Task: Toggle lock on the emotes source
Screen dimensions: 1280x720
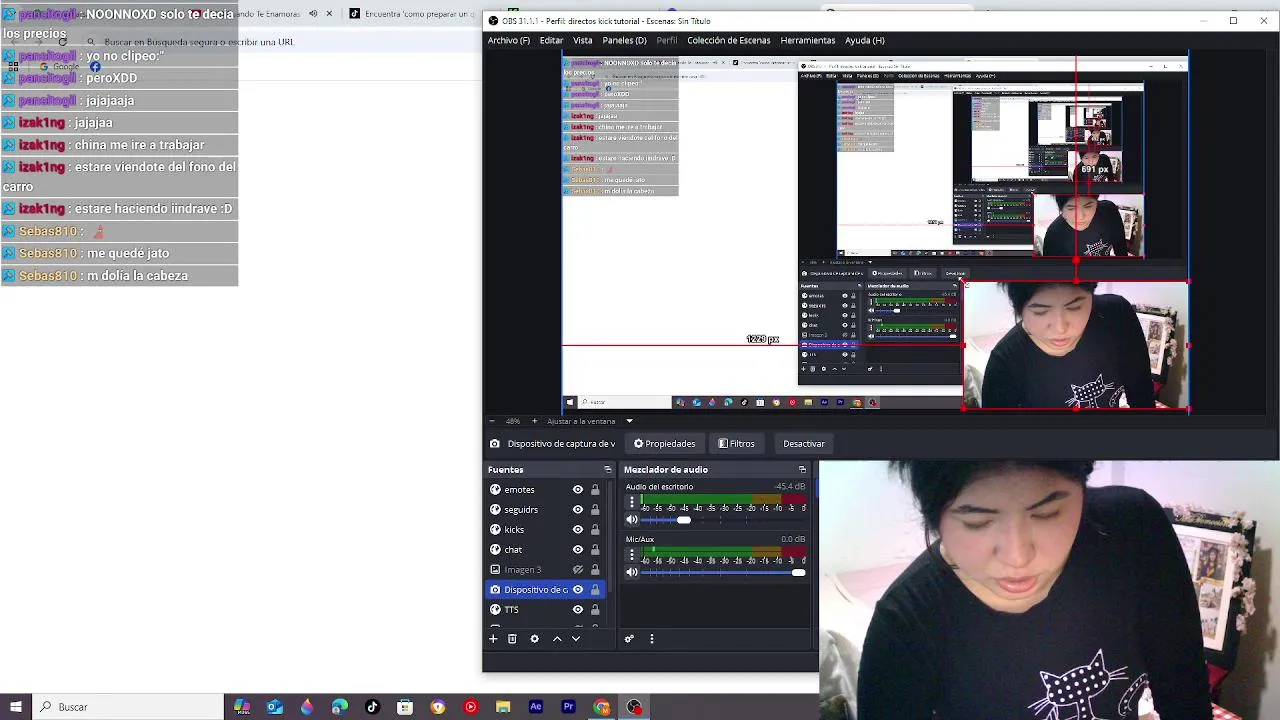Action: [595, 490]
